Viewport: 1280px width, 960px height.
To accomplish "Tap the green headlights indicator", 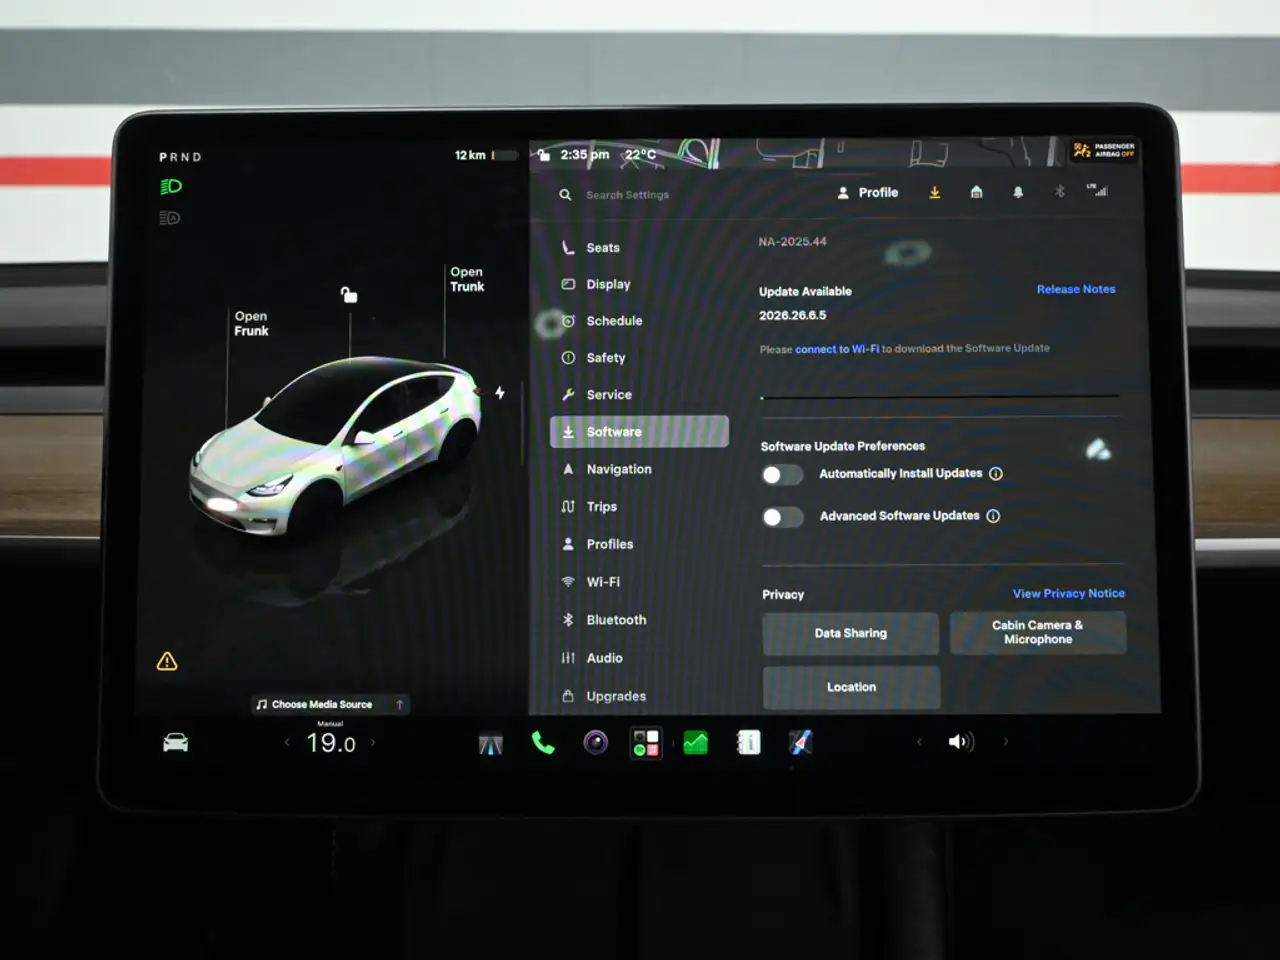I will (x=171, y=187).
